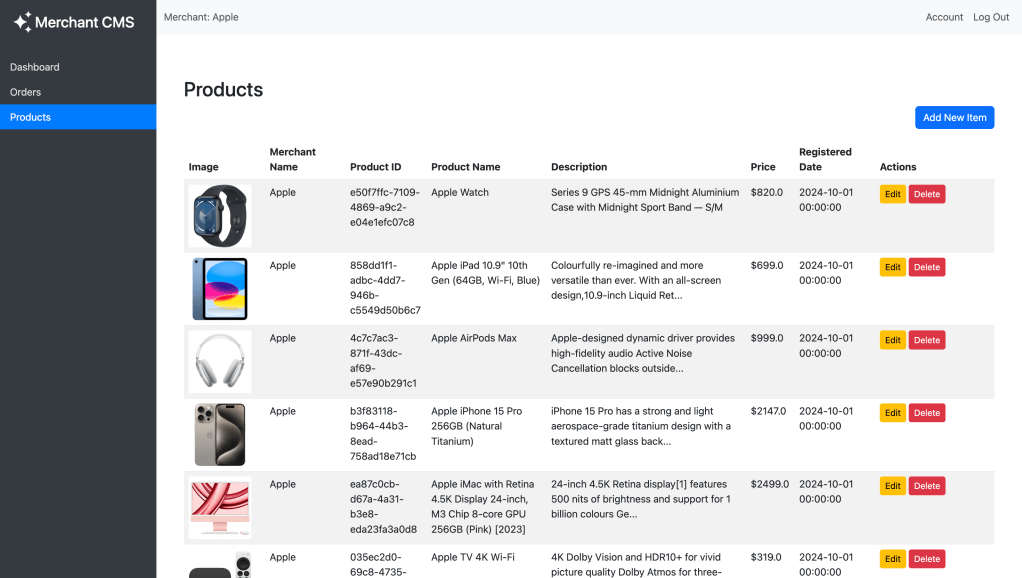The width and height of the screenshot is (1022, 578).
Task: Open the pink iMac product image
Action: point(219,507)
